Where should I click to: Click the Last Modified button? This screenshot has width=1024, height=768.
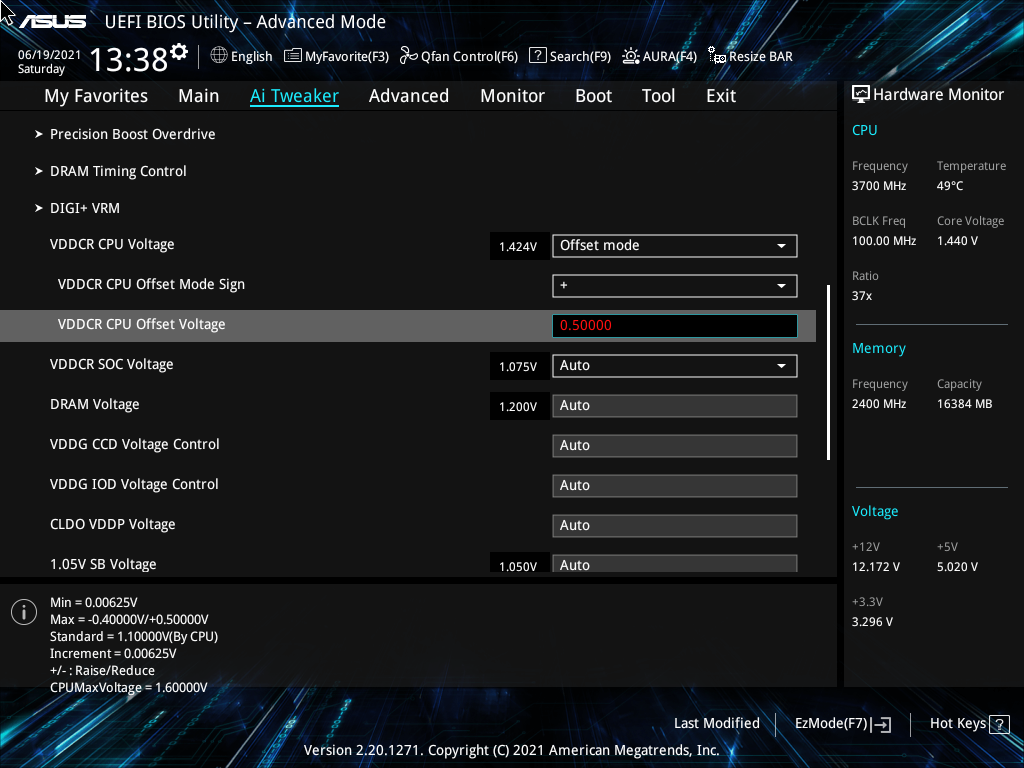(717, 723)
